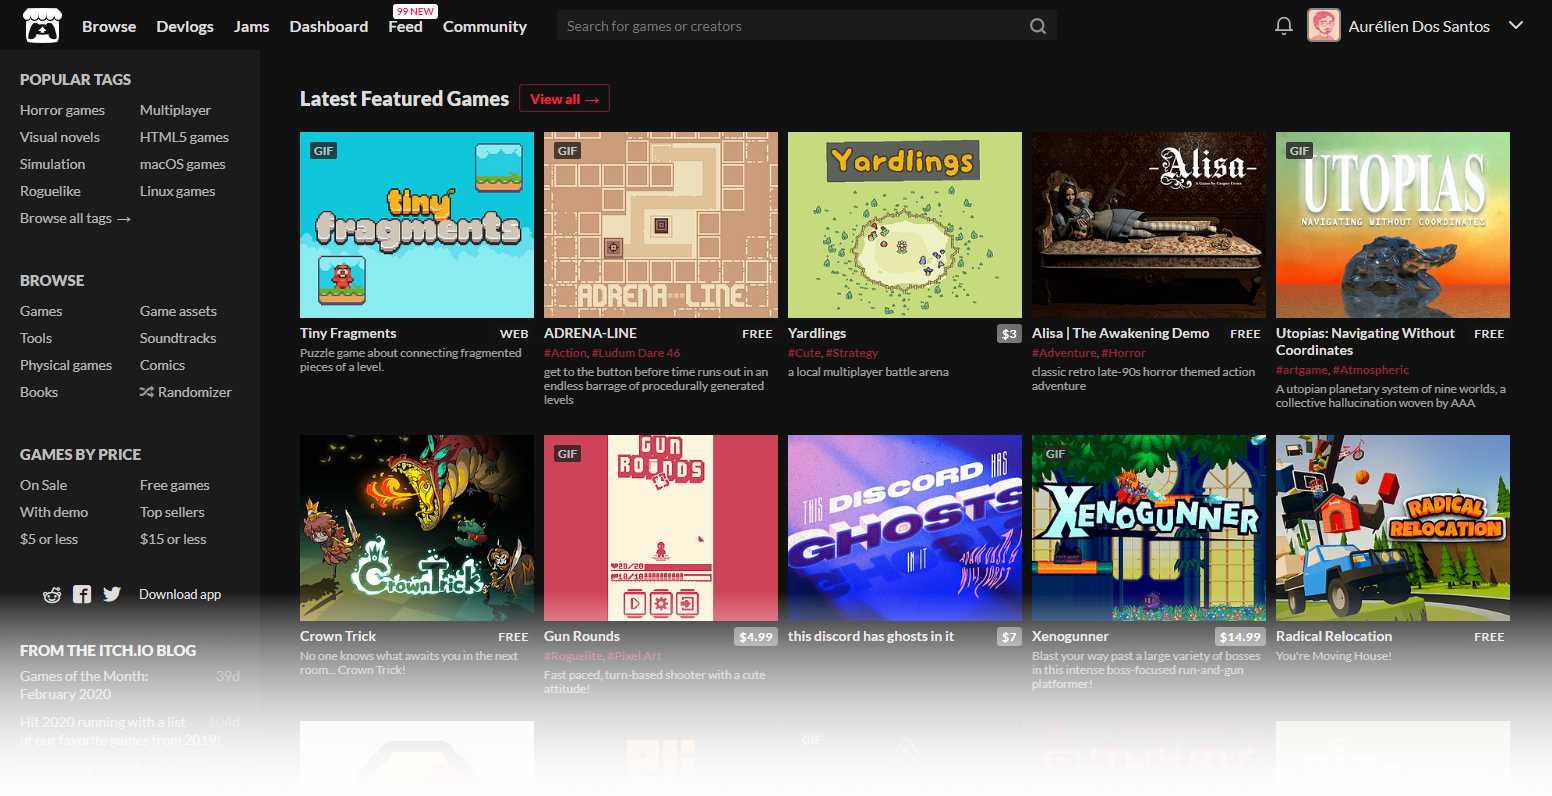Open the Facebook social icon

pyautogui.click(x=82, y=594)
